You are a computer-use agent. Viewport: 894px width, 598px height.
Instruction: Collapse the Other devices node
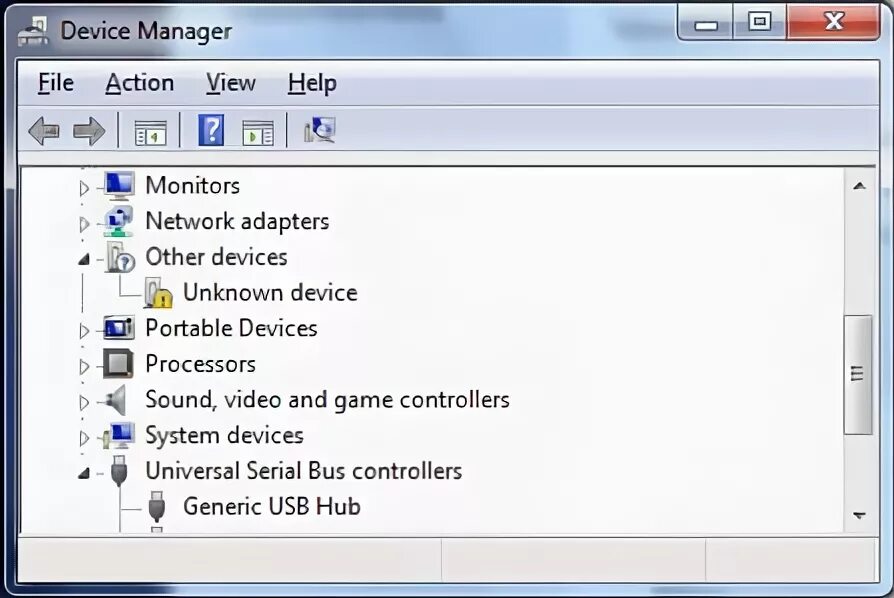[84, 259]
